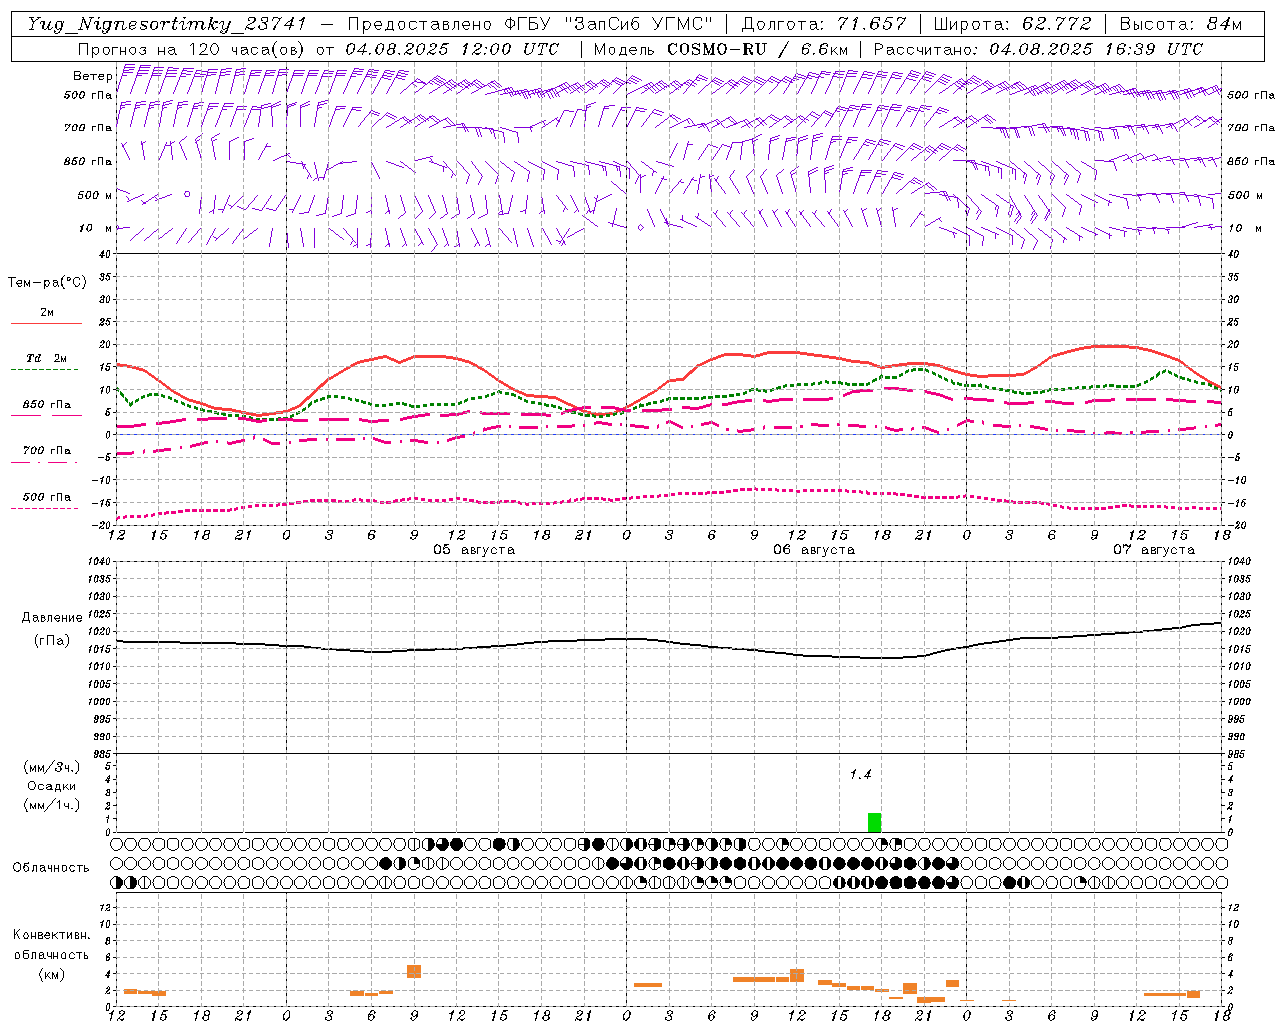Image resolution: width=1280 pixels, height=1024 pixels.
Task: Click the '10 м' wind level label on left
Action: pos(95,228)
